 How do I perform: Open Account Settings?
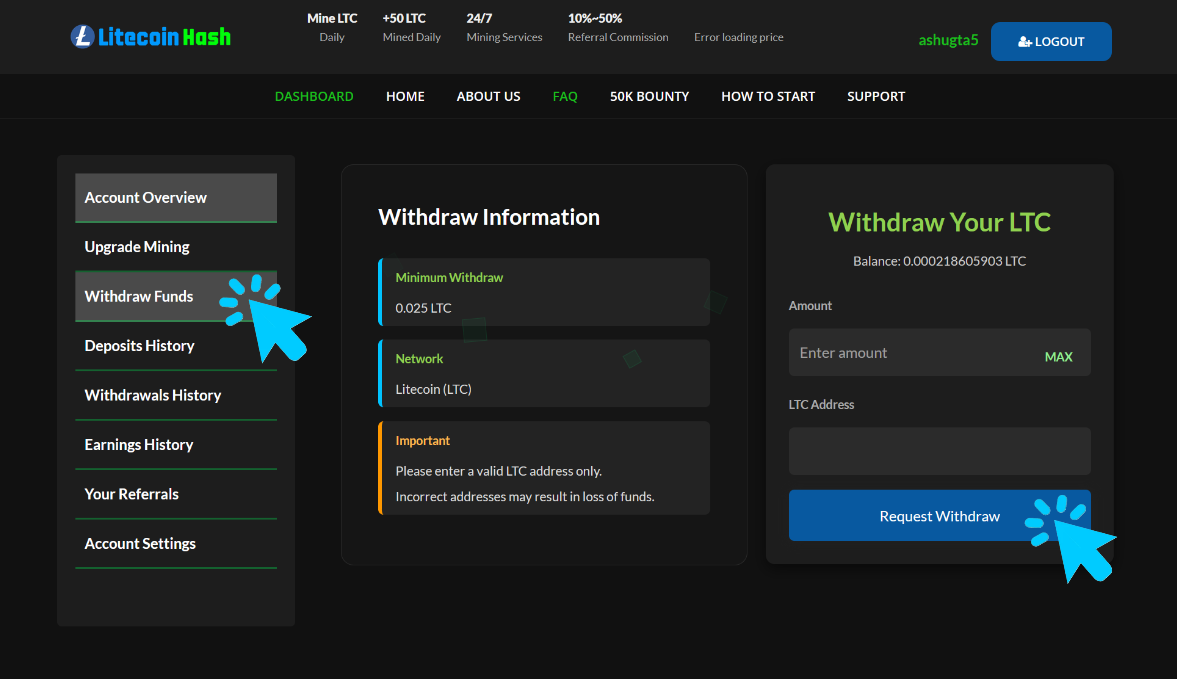[x=140, y=543]
